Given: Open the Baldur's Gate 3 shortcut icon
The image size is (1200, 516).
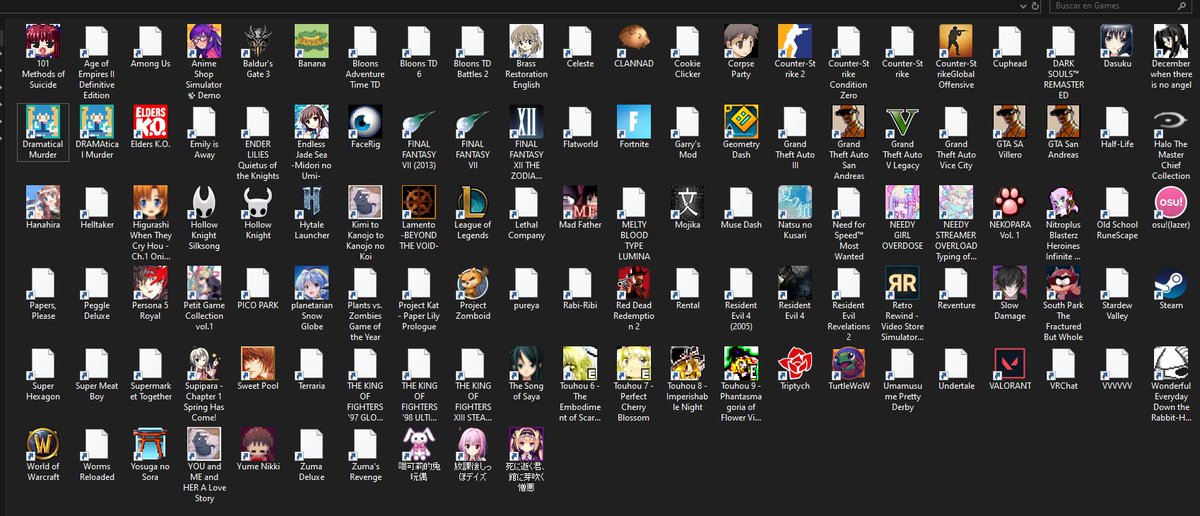Looking at the screenshot, I should coord(258,40).
